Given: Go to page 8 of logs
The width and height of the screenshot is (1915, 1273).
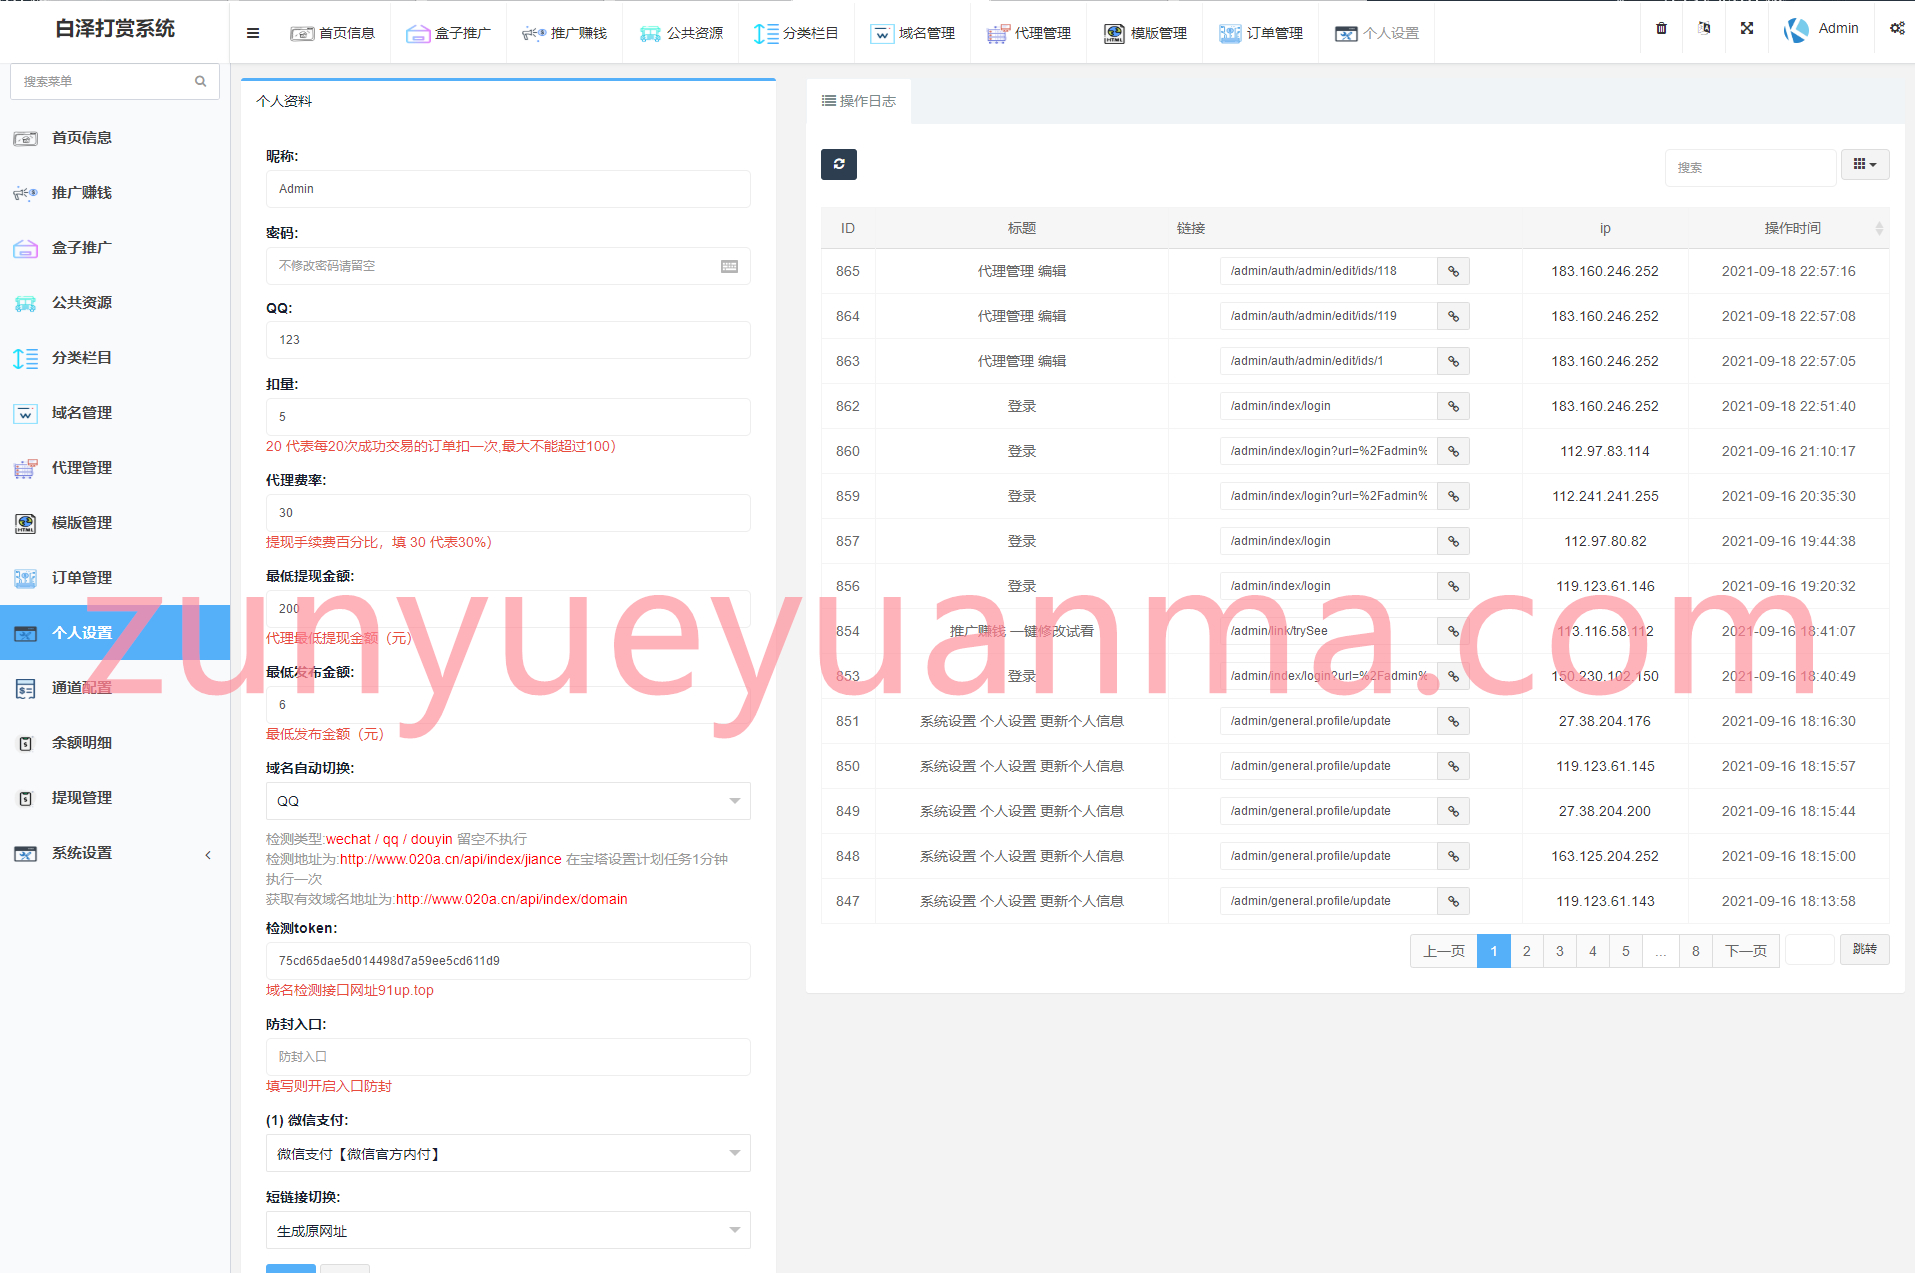Looking at the screenshot, I should click(x=1696, y=951).
